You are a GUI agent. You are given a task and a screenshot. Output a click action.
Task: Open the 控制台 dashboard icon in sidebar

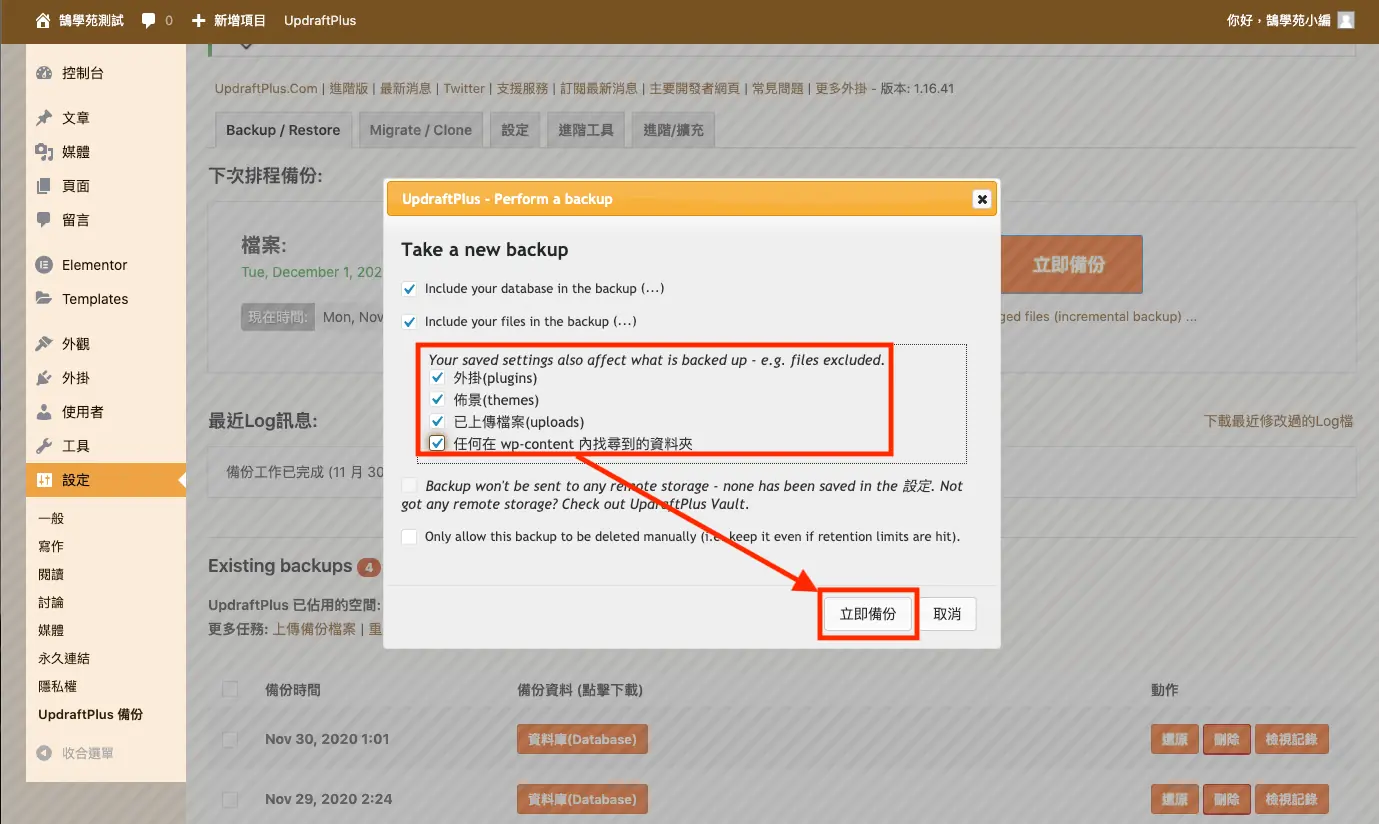(x=44, y=73)
